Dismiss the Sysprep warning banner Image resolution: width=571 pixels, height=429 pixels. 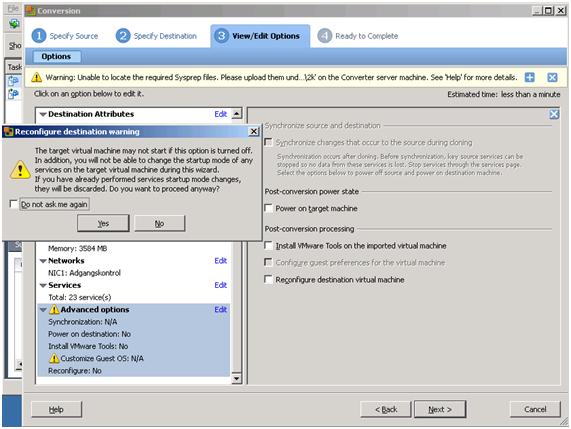tap(552, 77)
